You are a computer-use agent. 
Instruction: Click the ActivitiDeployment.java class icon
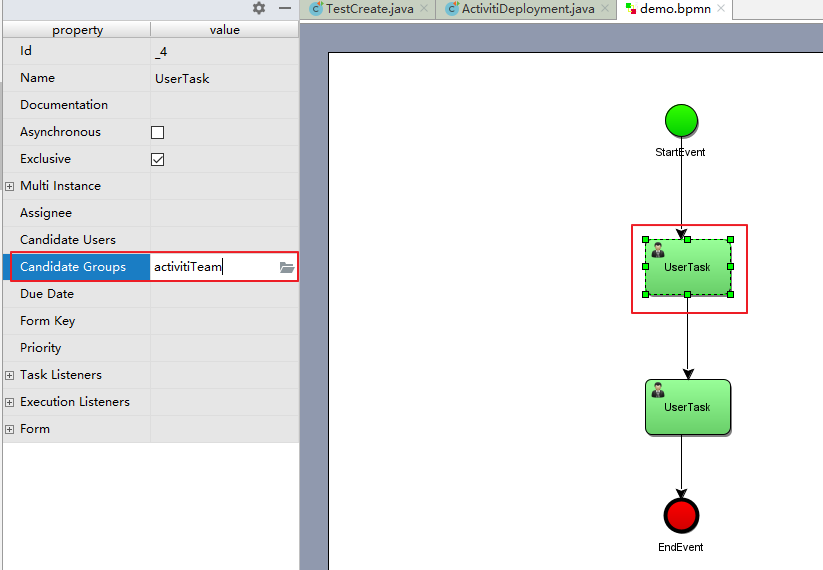click(452, 9)
